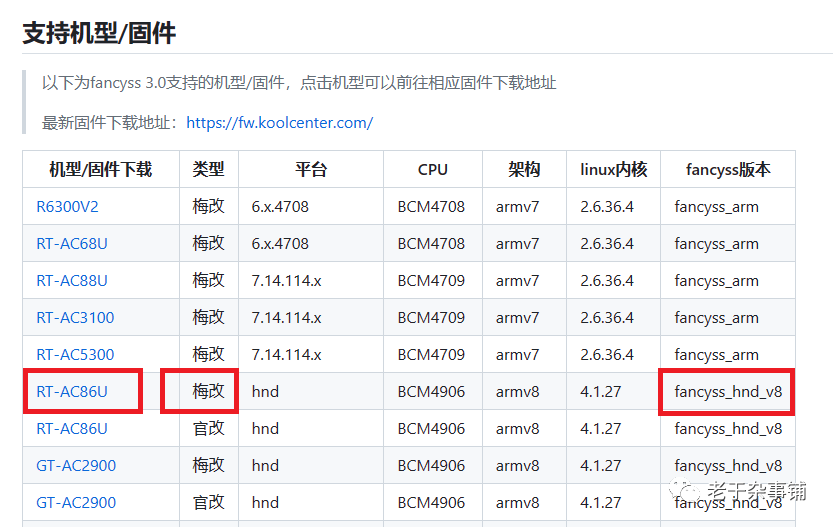Select BCM4906 in the RT-AC86U 官改 row
The width and height of the screenshot is (833, 527).
click(x=431, y=429)
